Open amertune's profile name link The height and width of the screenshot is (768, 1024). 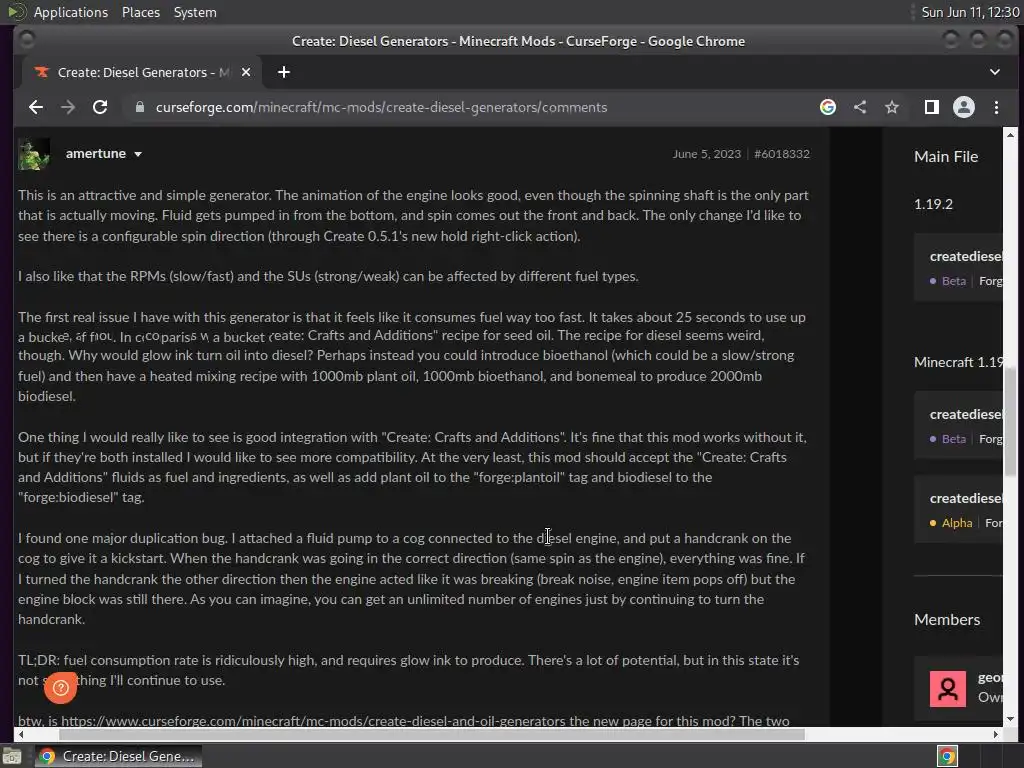[96, 153]
